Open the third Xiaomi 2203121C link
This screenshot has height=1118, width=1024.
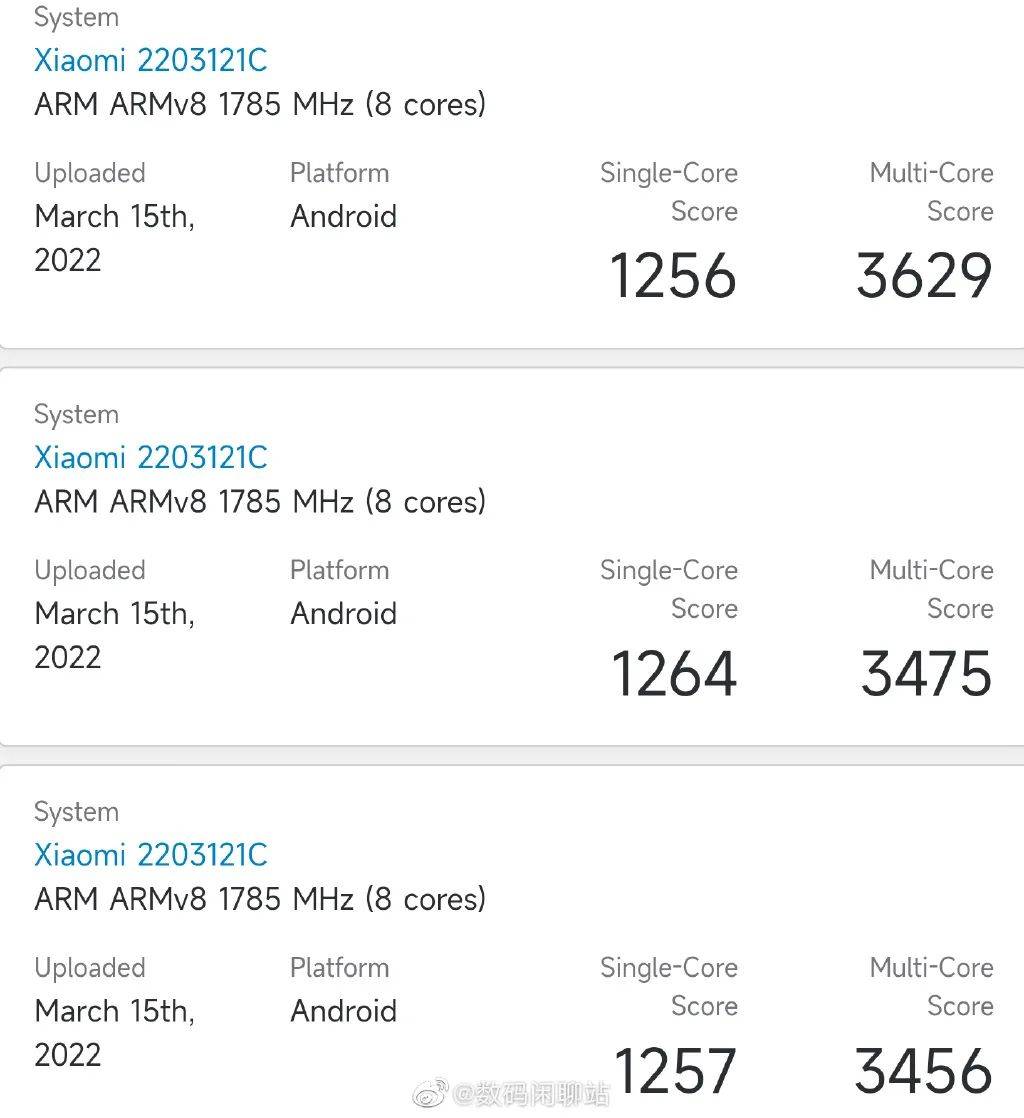coord(150,854)
